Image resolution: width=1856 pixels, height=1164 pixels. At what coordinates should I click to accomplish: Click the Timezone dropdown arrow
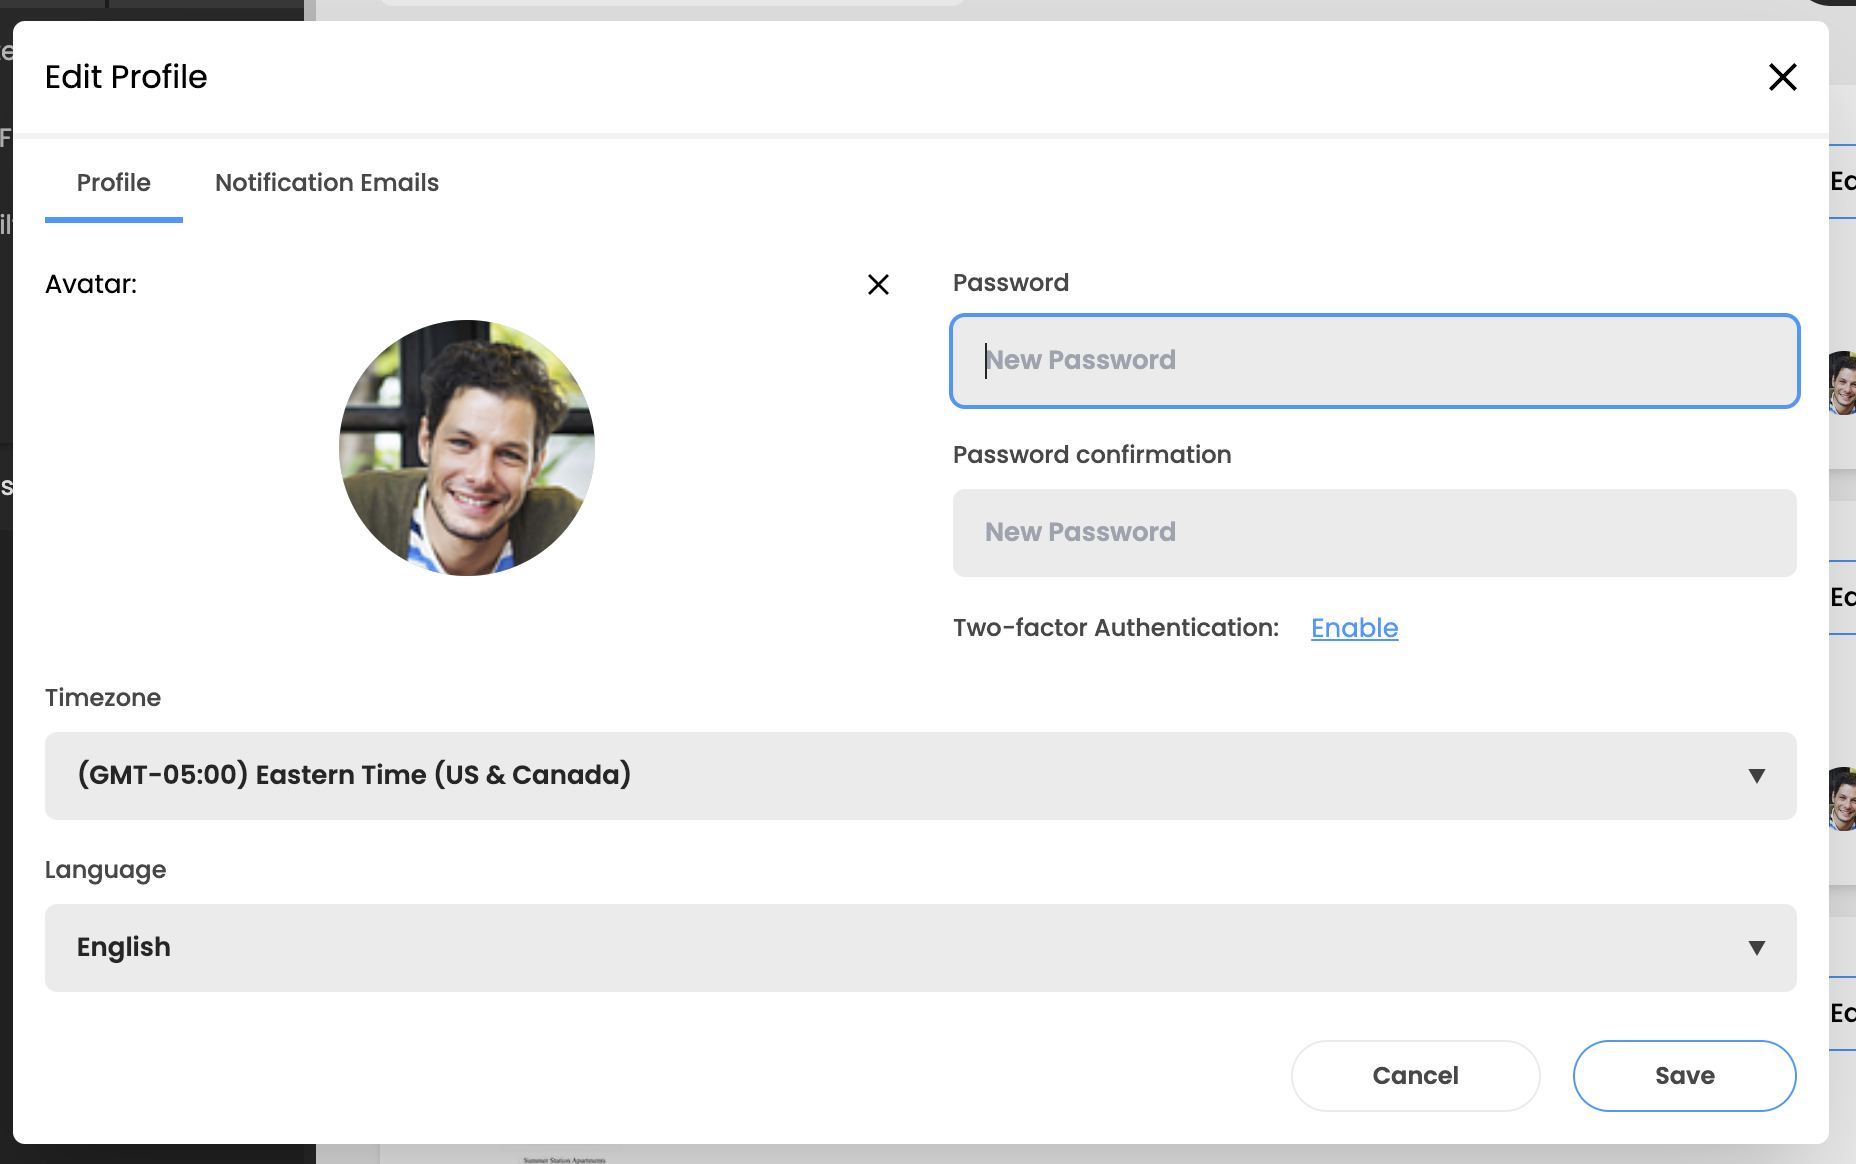click(1756, 776)
